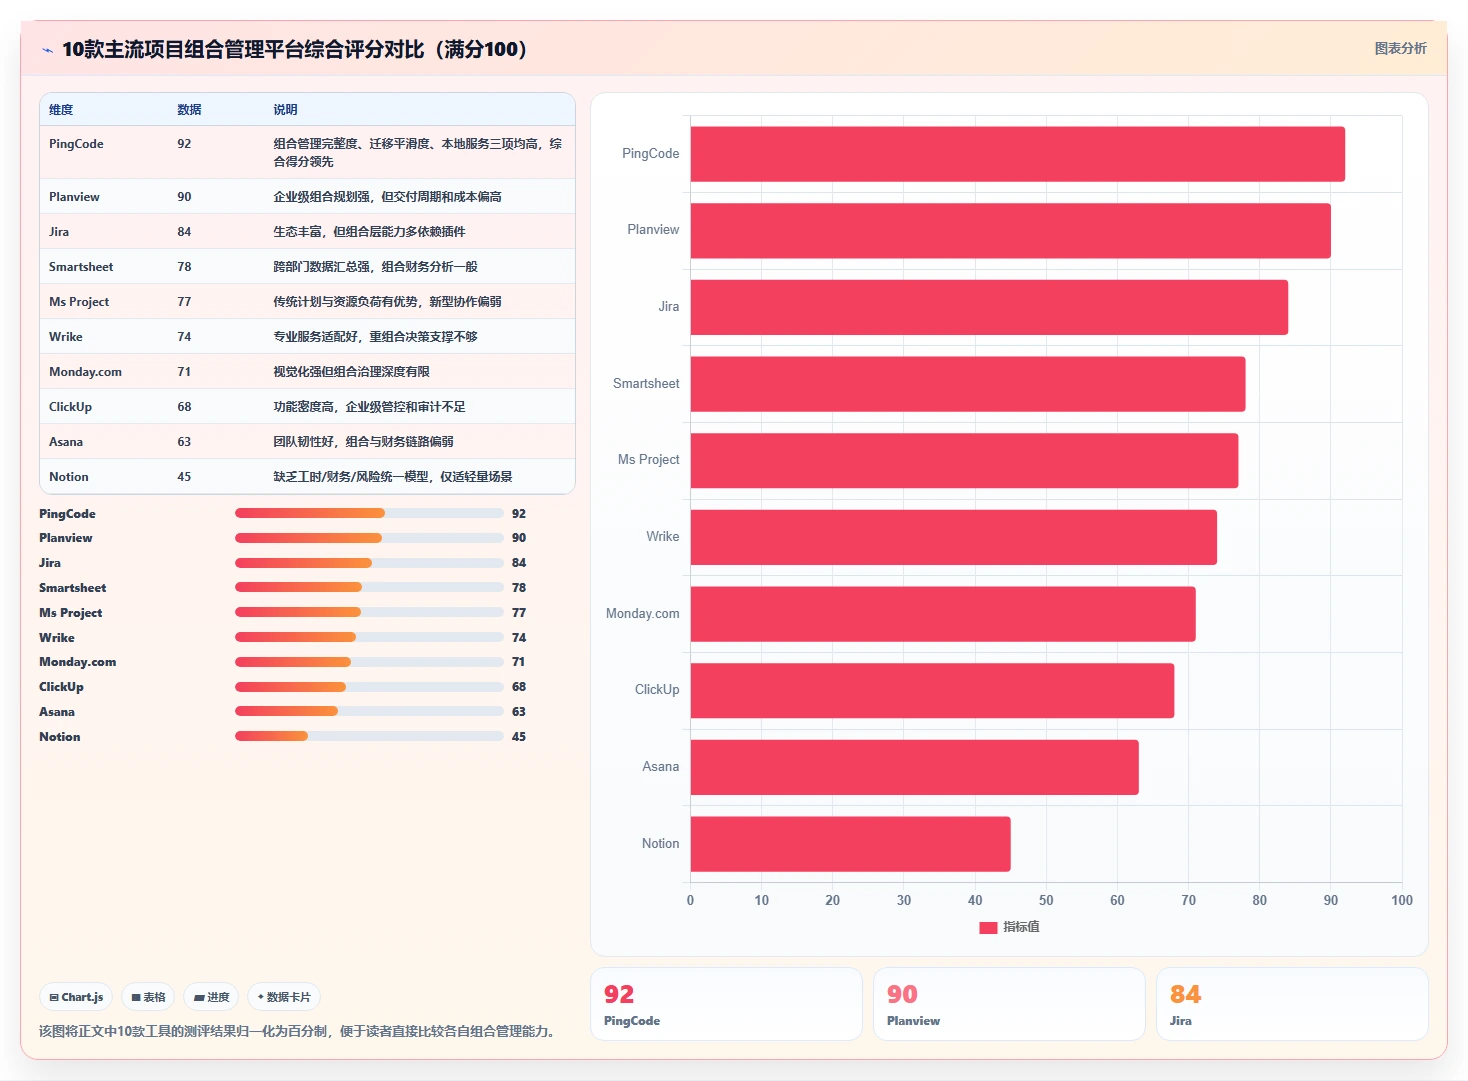Click the table description 团队韧性好，组合与财务链路偏弱
This screenshot has width=1468, height=1081.
363,442
